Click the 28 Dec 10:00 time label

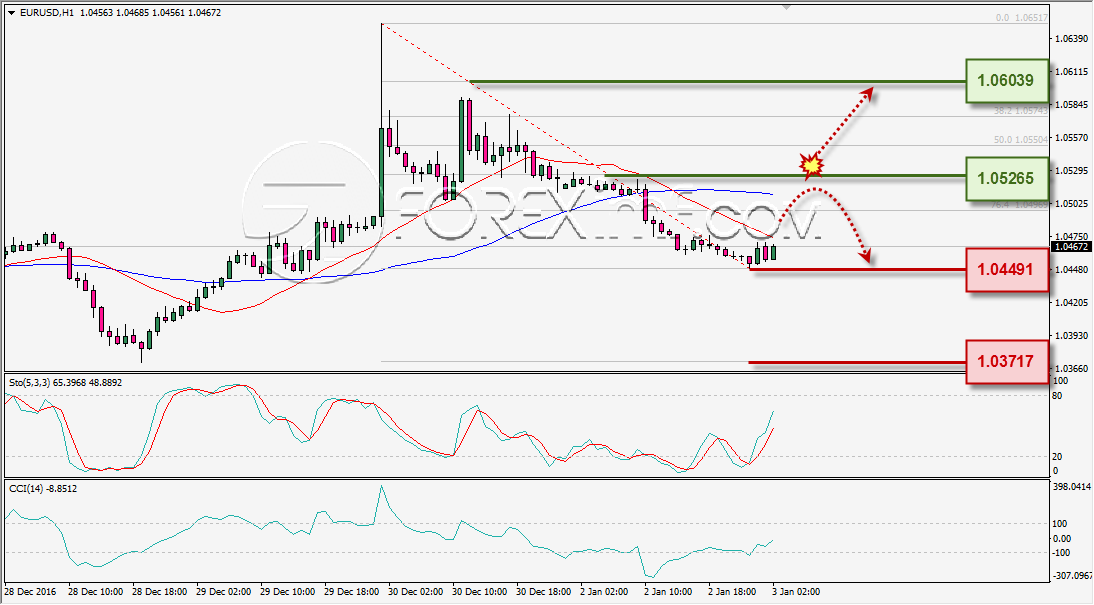(x=95, y=592)
